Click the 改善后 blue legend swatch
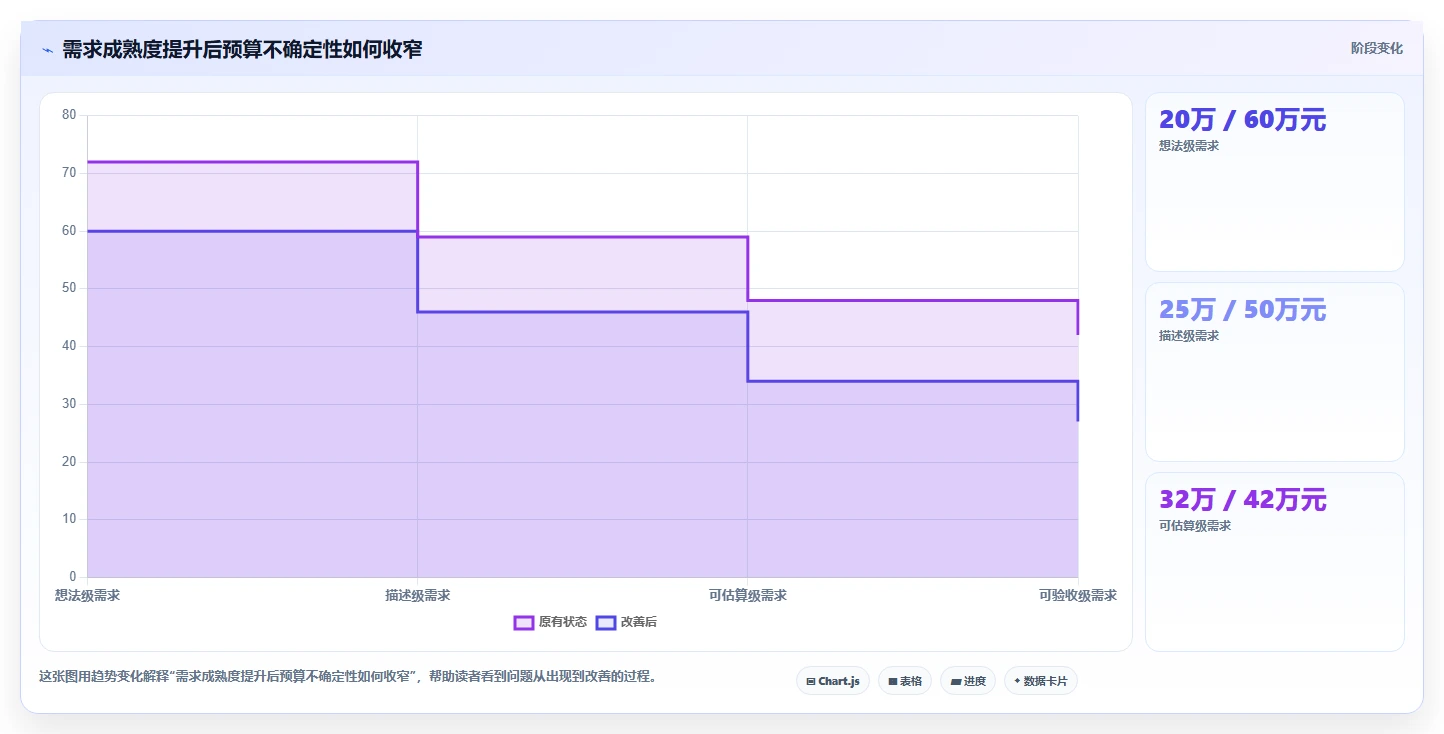Image resolution: width=1444 pixels, height=734 pixels. tap(606, 622)
